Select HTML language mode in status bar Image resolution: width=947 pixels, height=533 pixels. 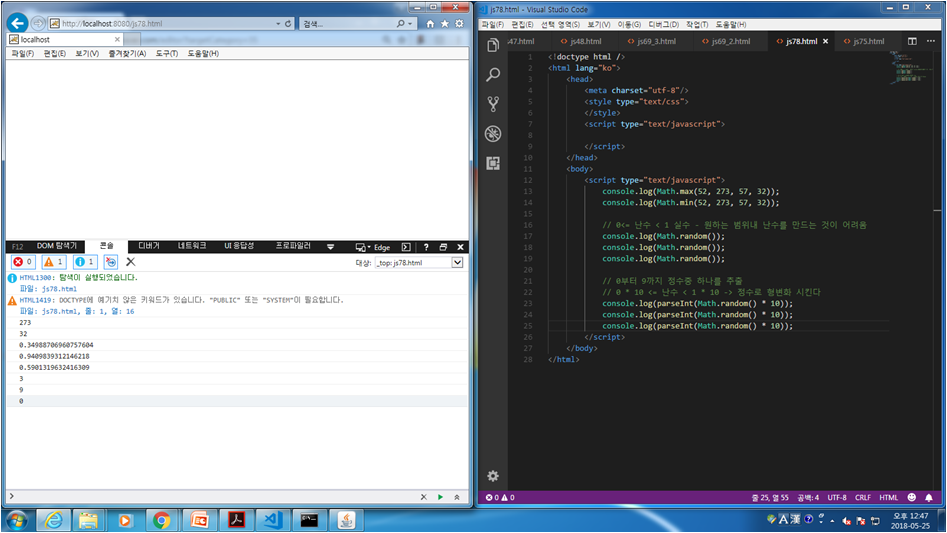coord(888,497)
